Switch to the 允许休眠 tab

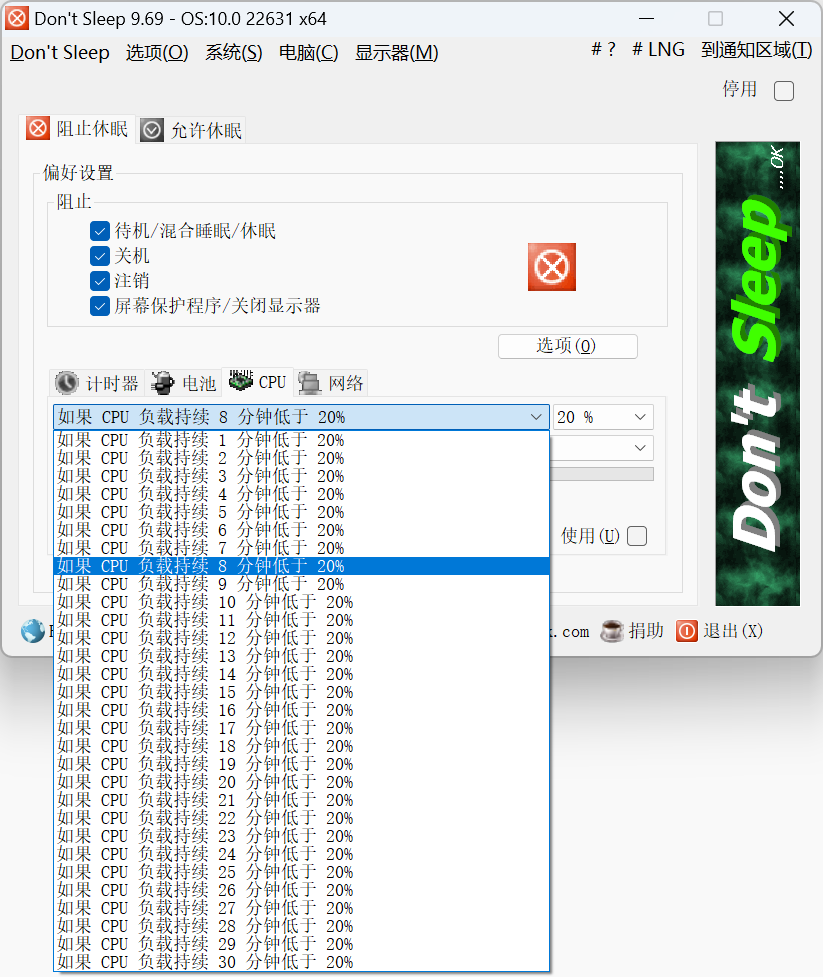[192, 130]
